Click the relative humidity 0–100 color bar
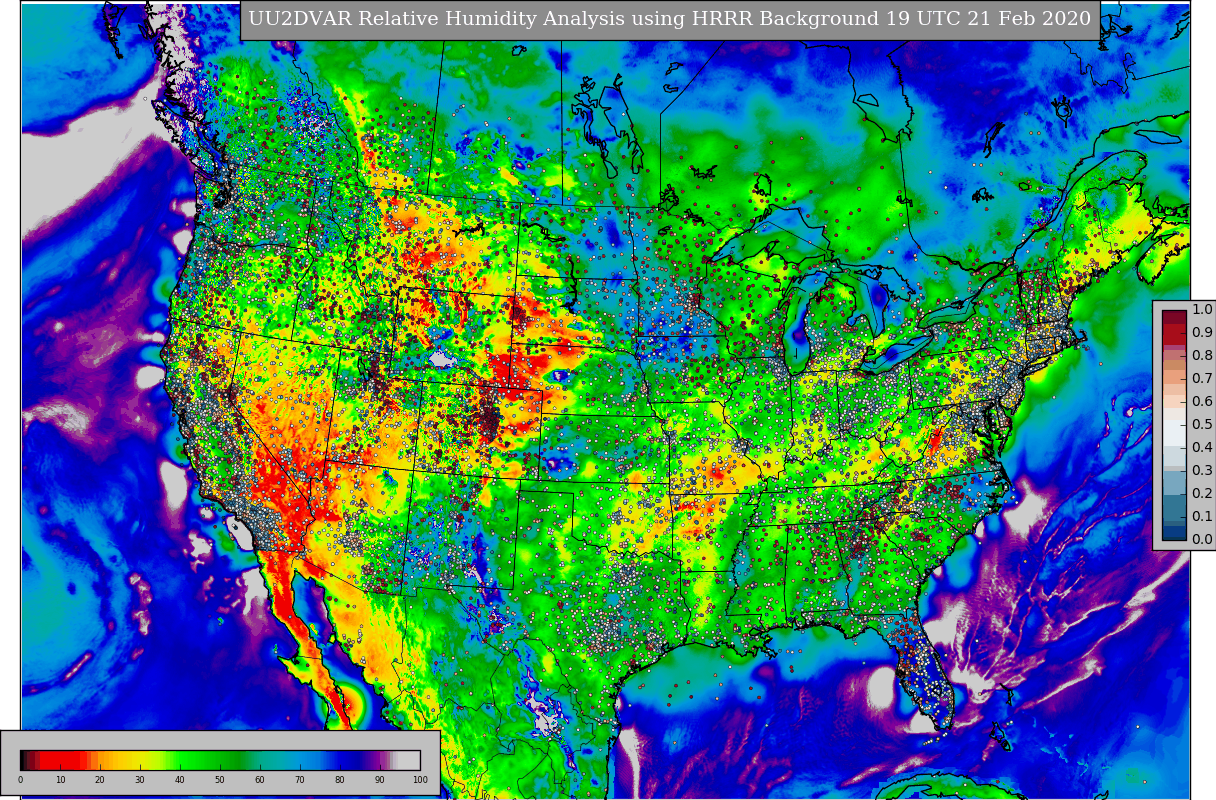 220,759
